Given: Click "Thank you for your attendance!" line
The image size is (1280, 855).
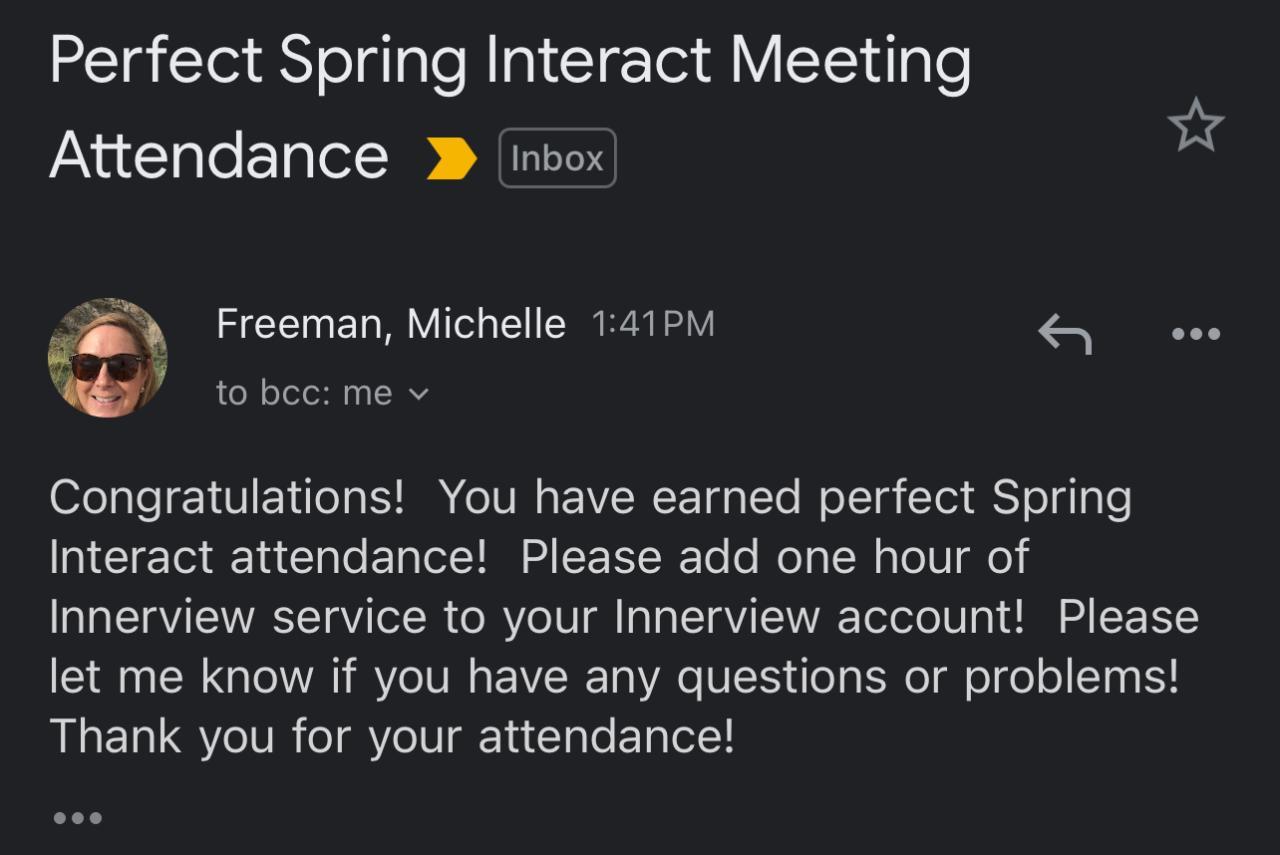Looking at the screenshot, I should (392, 737).
